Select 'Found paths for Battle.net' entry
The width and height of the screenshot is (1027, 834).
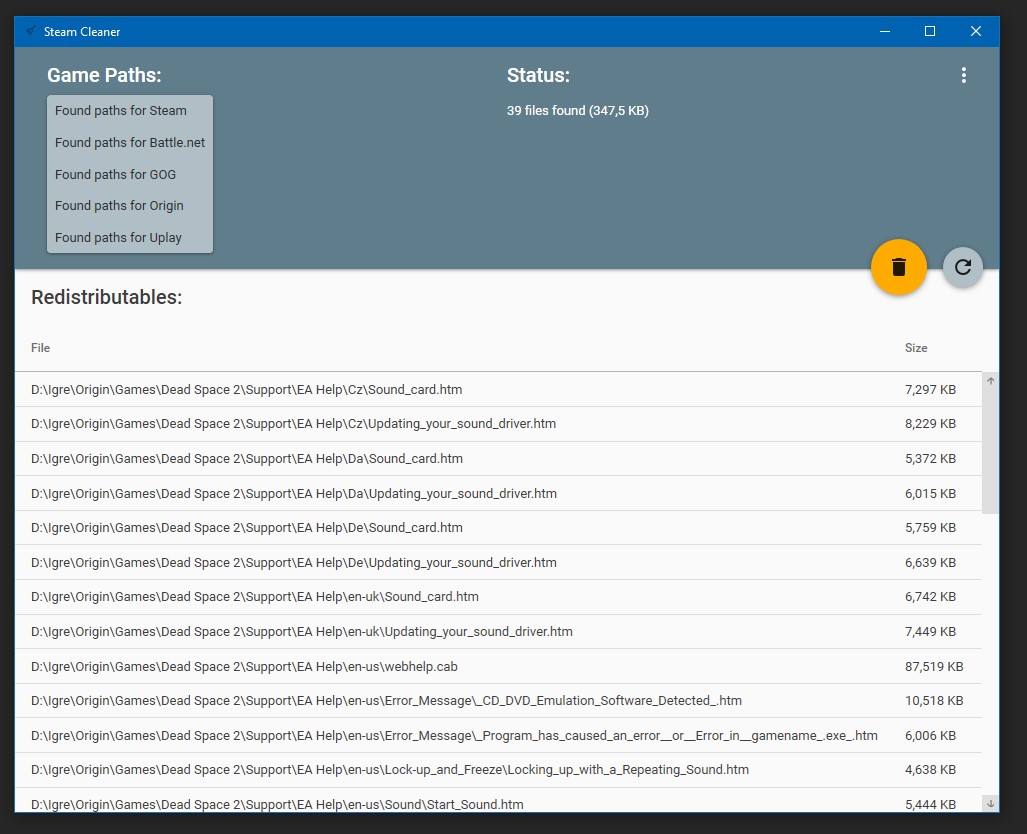coord(130,142)
